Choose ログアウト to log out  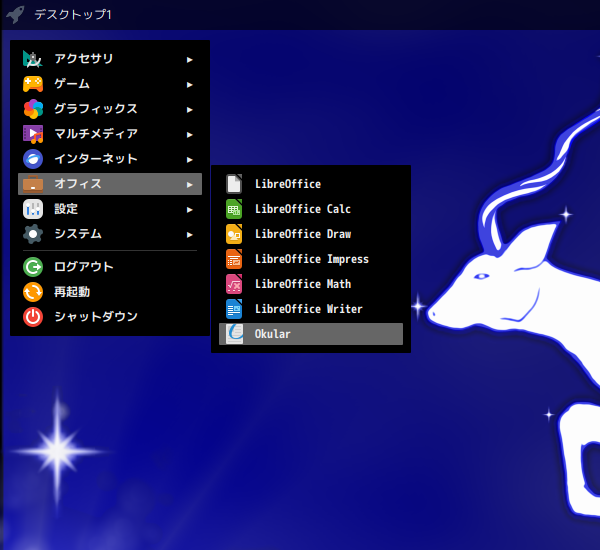pyautogui.click(x=110, y=267)
